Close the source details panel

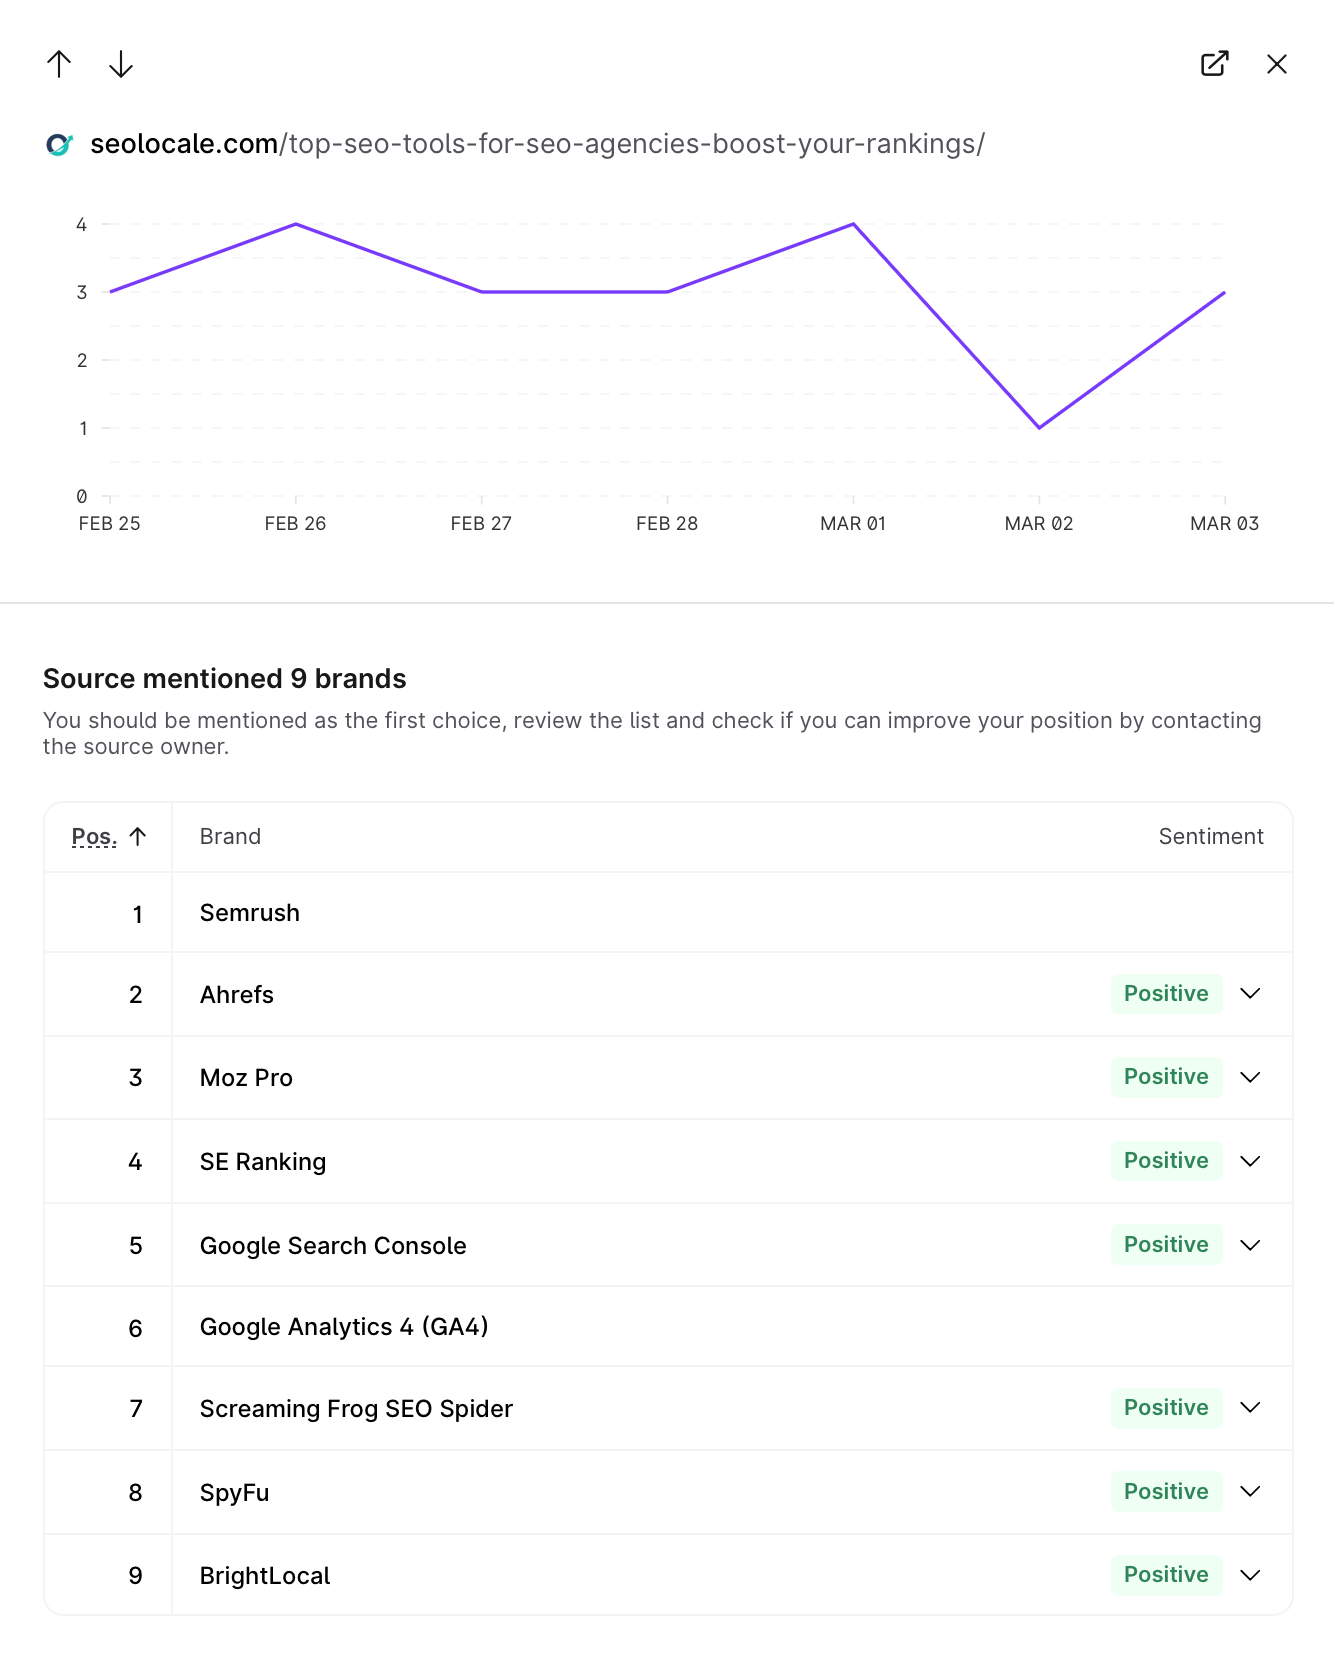coord(1276,64)
